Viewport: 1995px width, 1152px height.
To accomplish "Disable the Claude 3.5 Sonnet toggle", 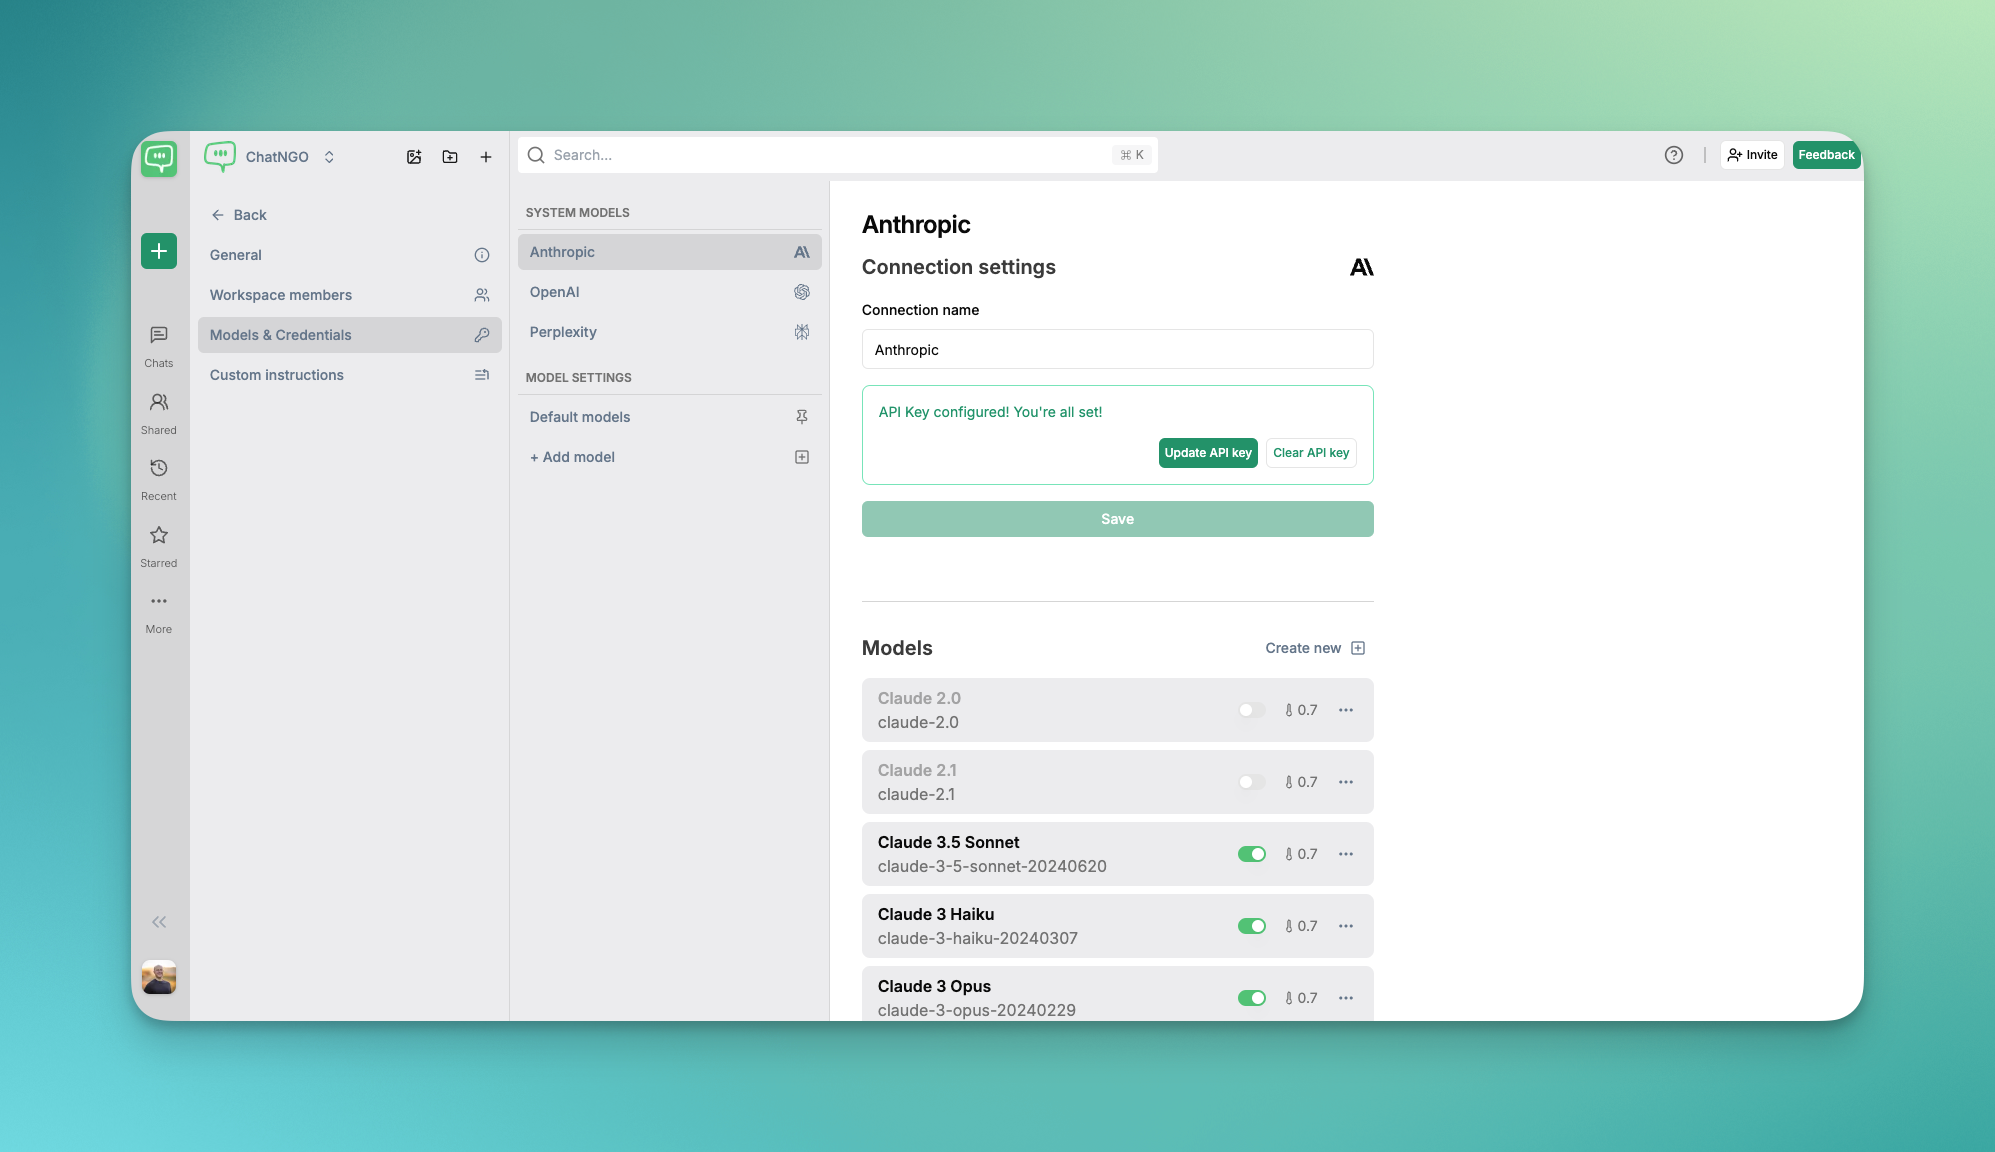I will click(1251, 854).
